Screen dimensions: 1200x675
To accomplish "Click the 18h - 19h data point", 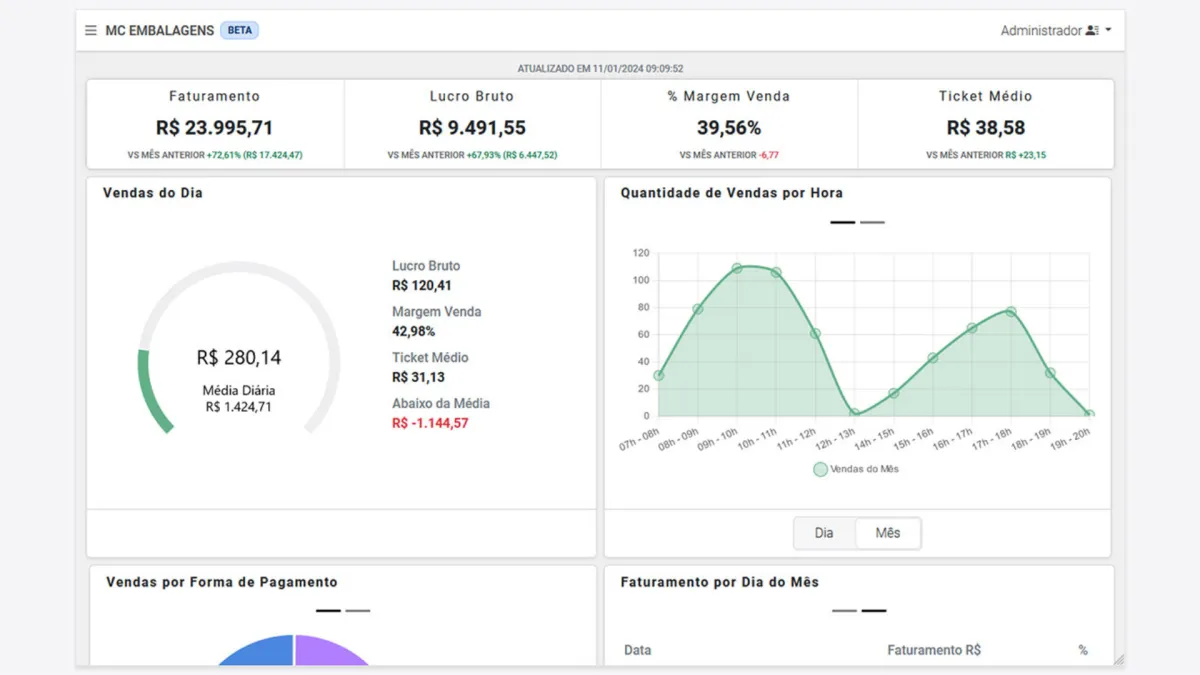I will [1050, 373].
